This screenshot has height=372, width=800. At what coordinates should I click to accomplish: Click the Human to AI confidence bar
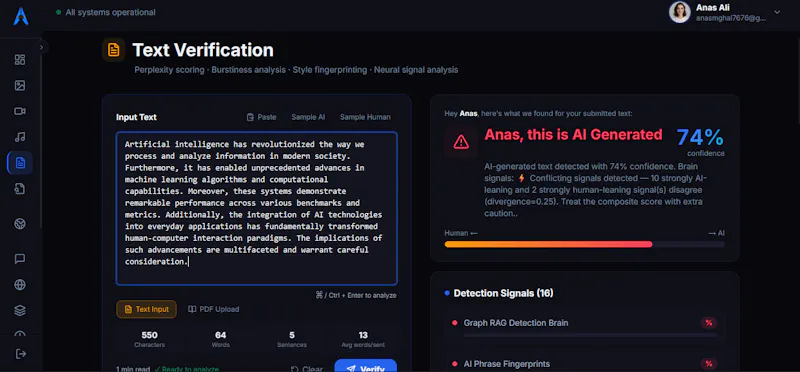[x=584, y=244]
